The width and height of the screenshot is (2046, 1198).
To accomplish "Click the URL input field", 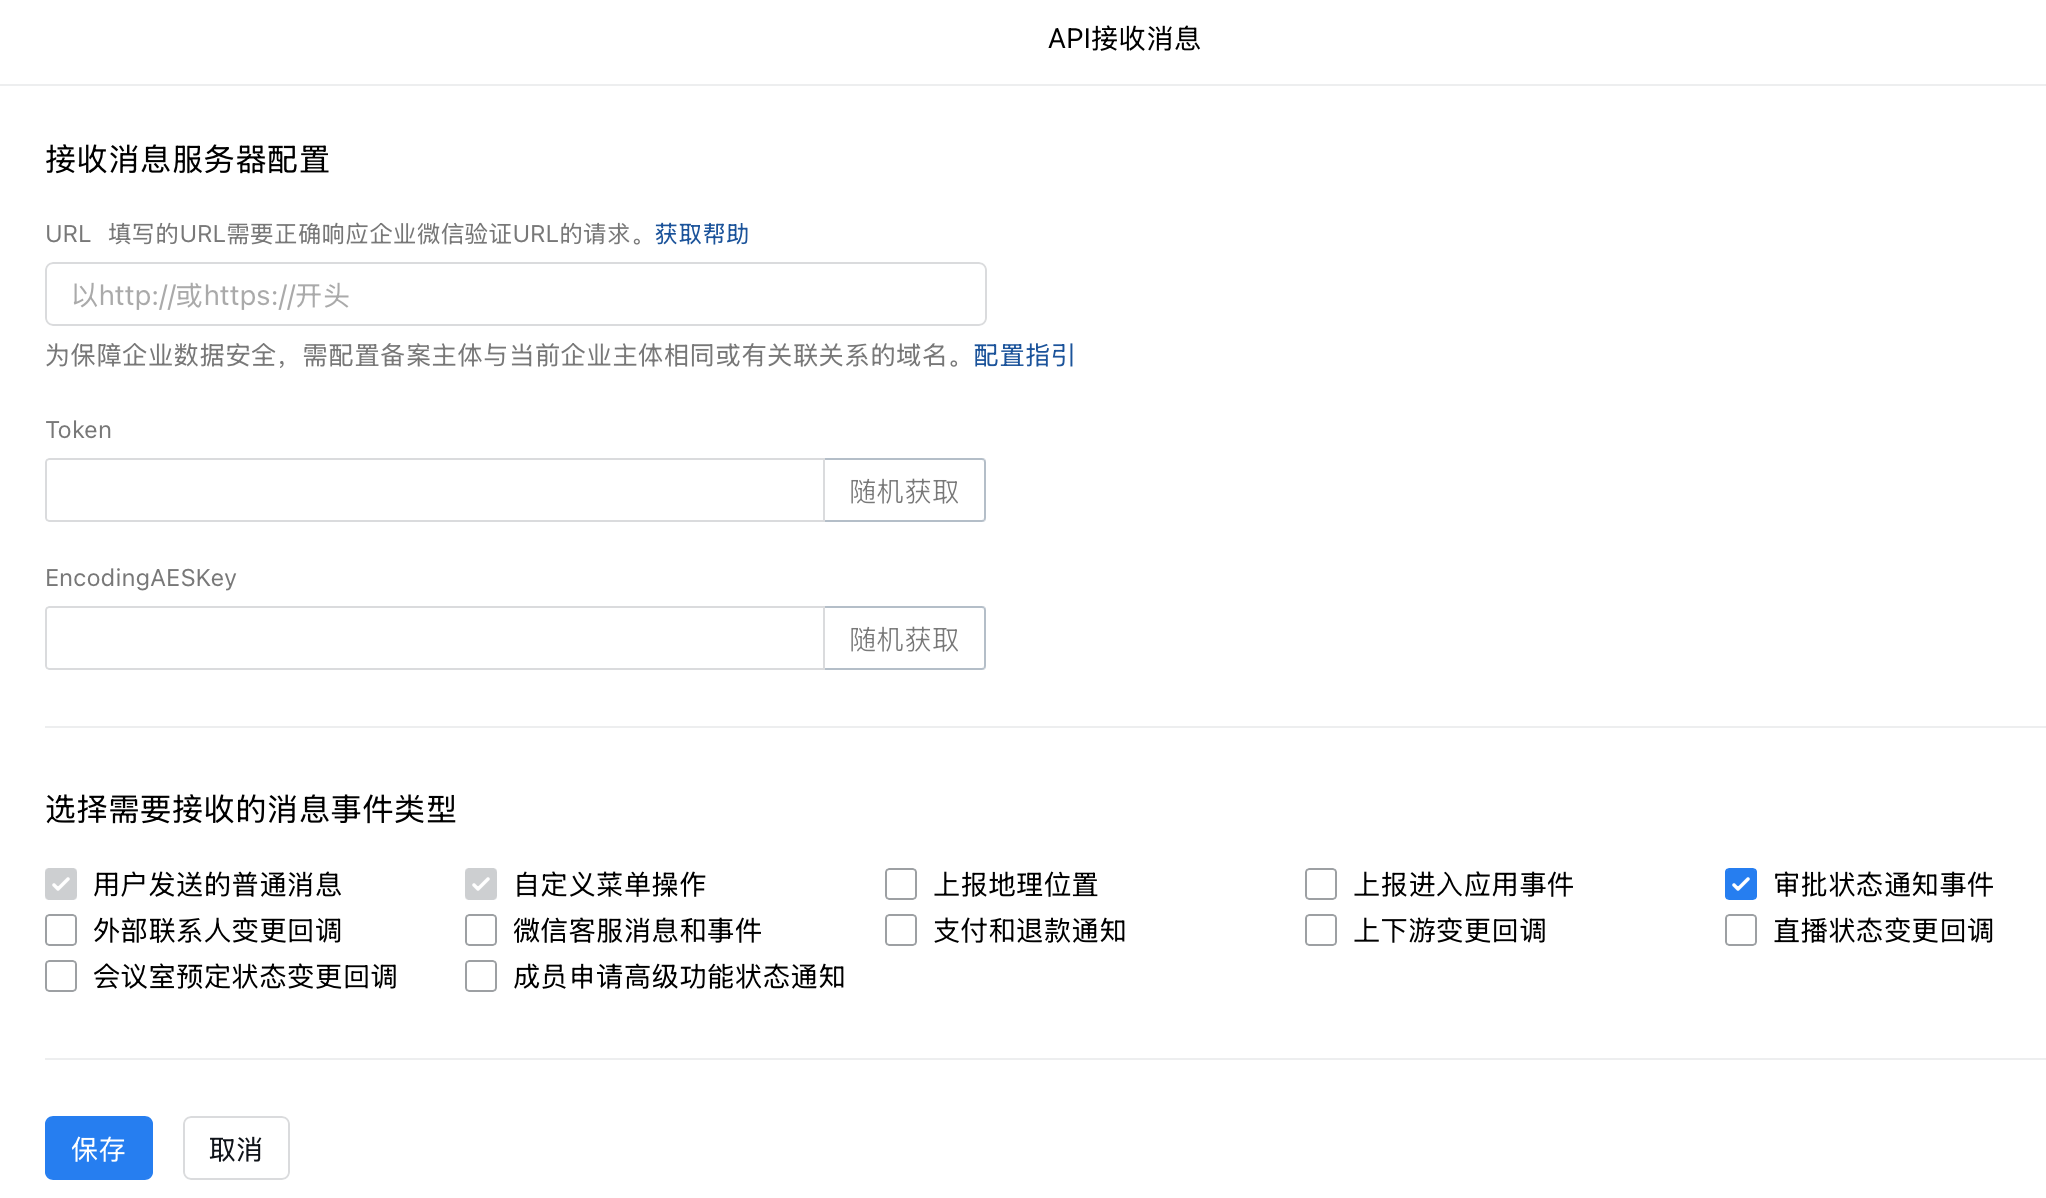I will (x=515, y=294).
